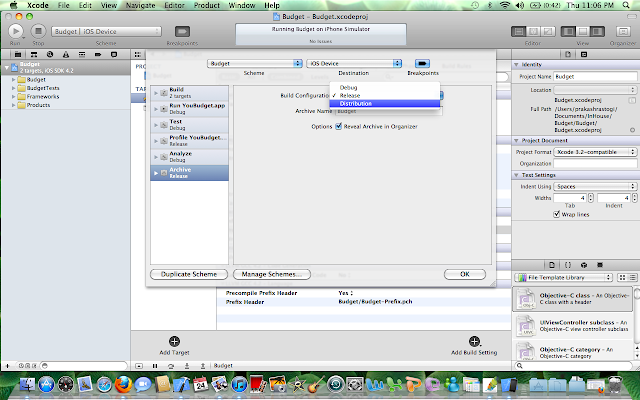
Task: Click the Run button in toolbar
Action: tap(16, 31)
